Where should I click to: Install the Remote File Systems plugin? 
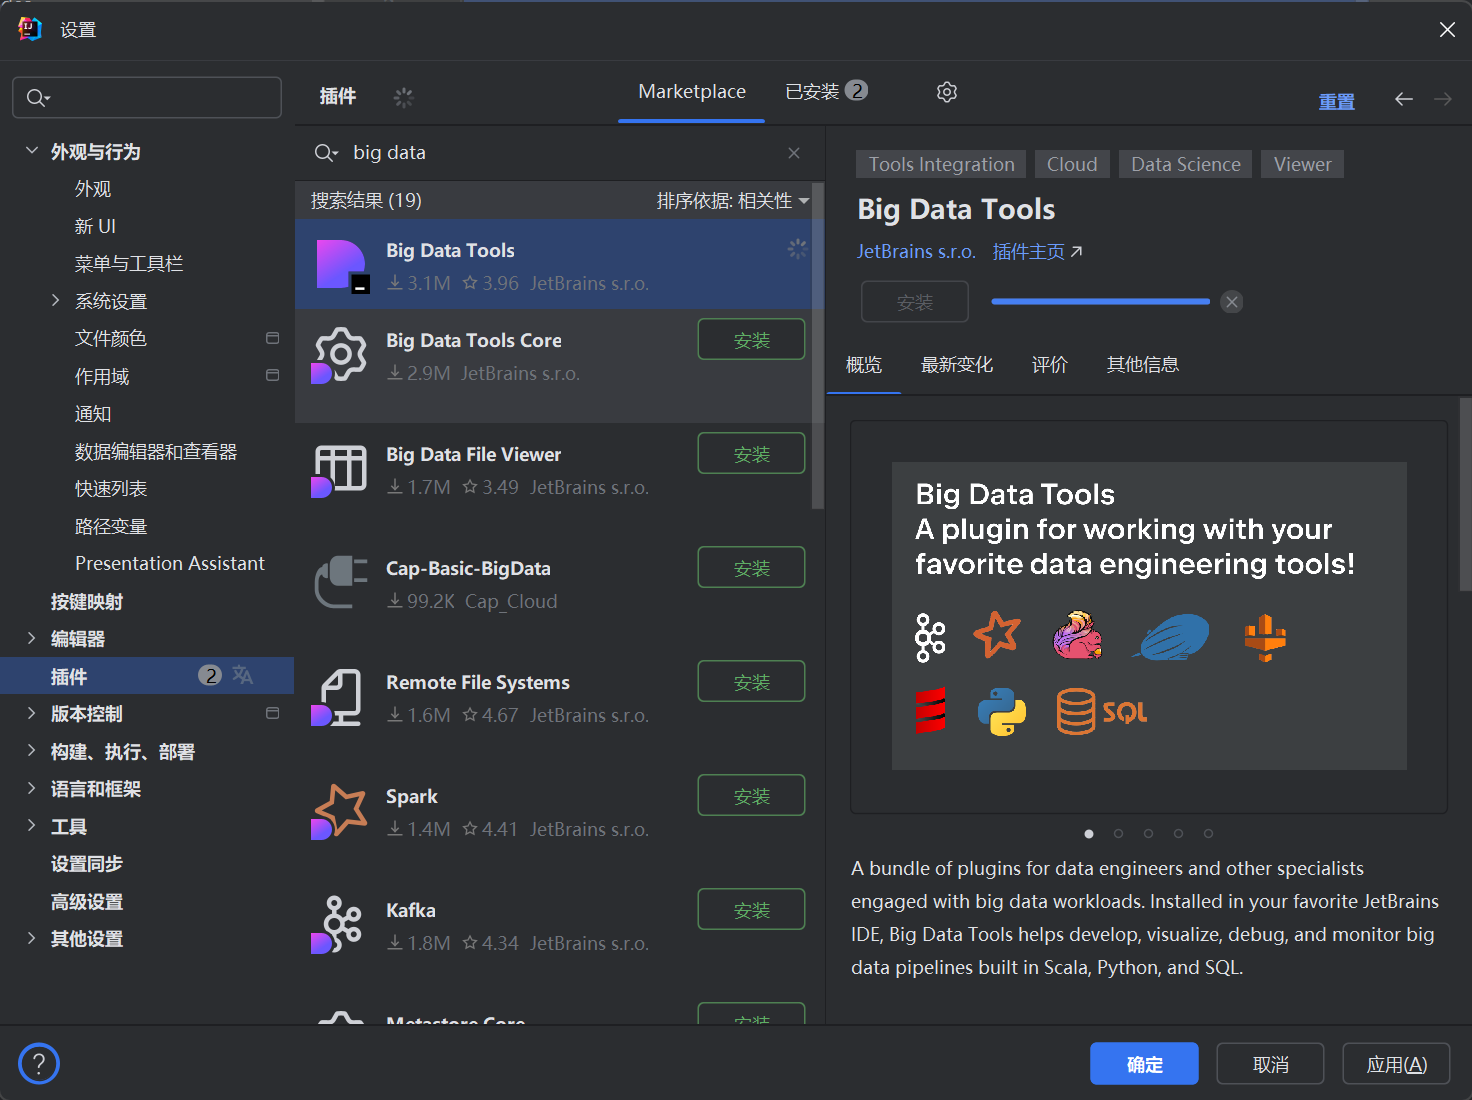[x=751, y=681]
